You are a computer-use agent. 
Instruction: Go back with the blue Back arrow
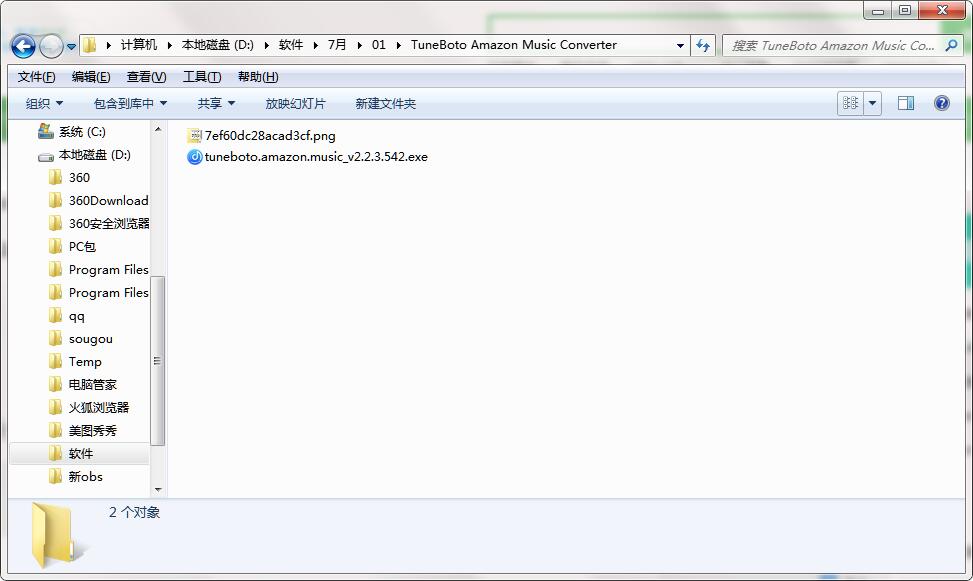pyautogui.click(x=23, y=46)
